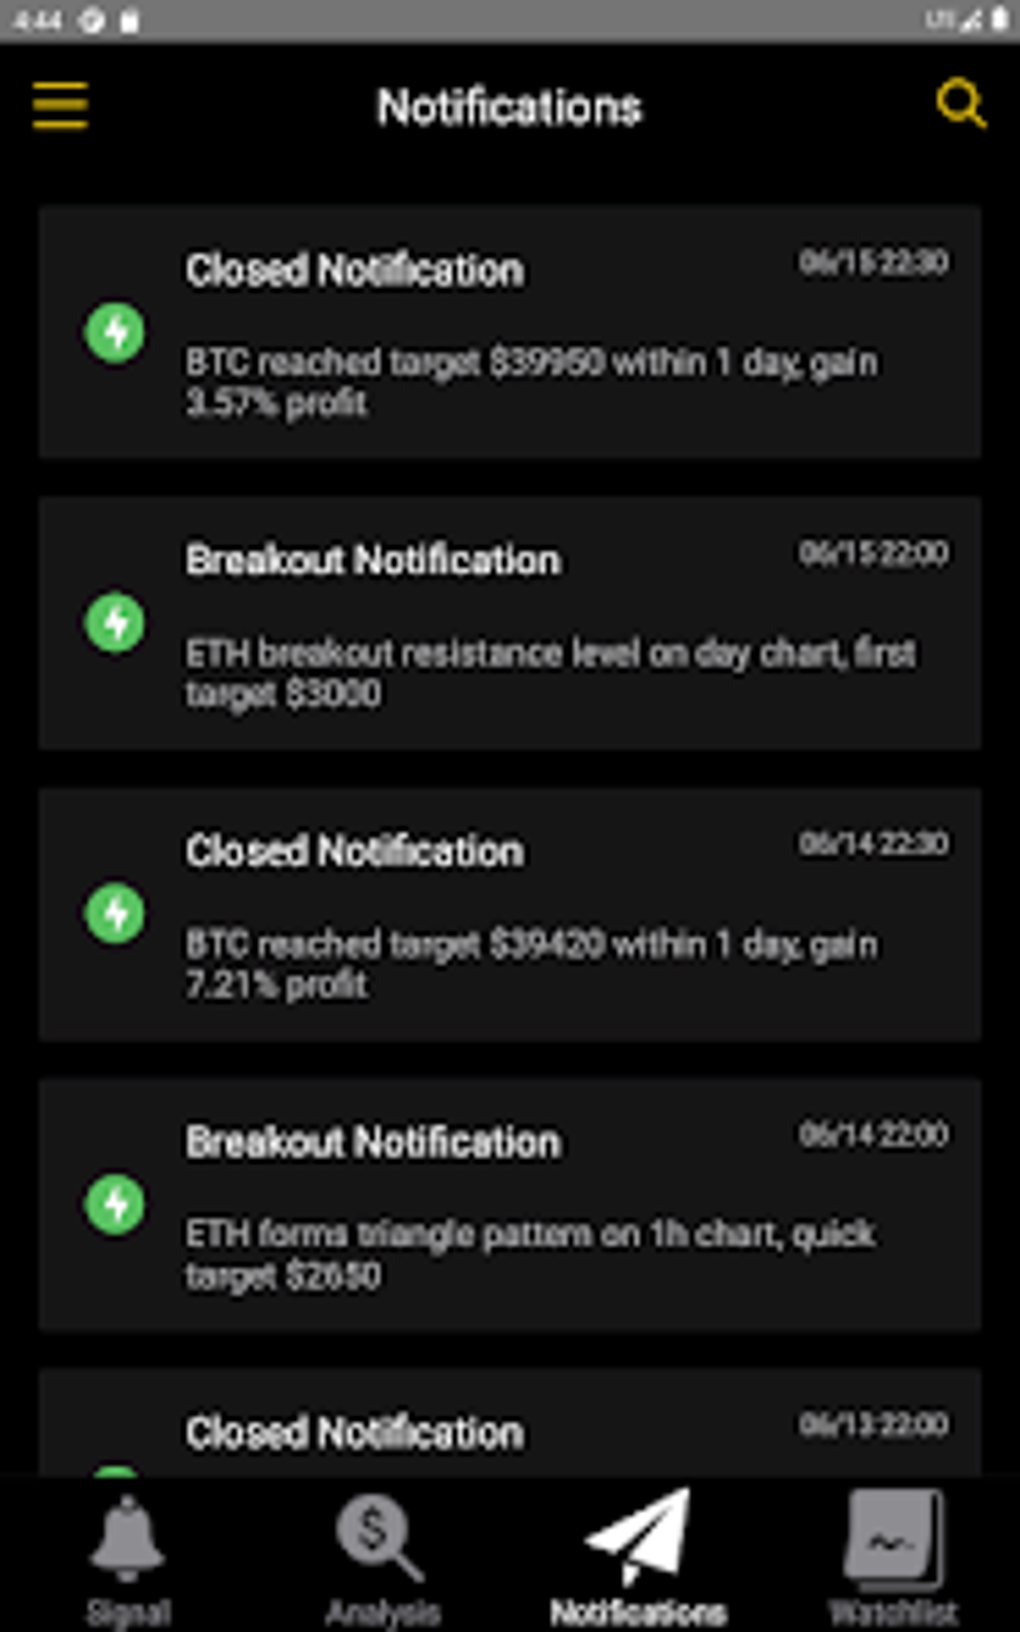Switch to the Signal tab label
1020x1632 pixels.
pyautogui.click(x=128, y=1612)
